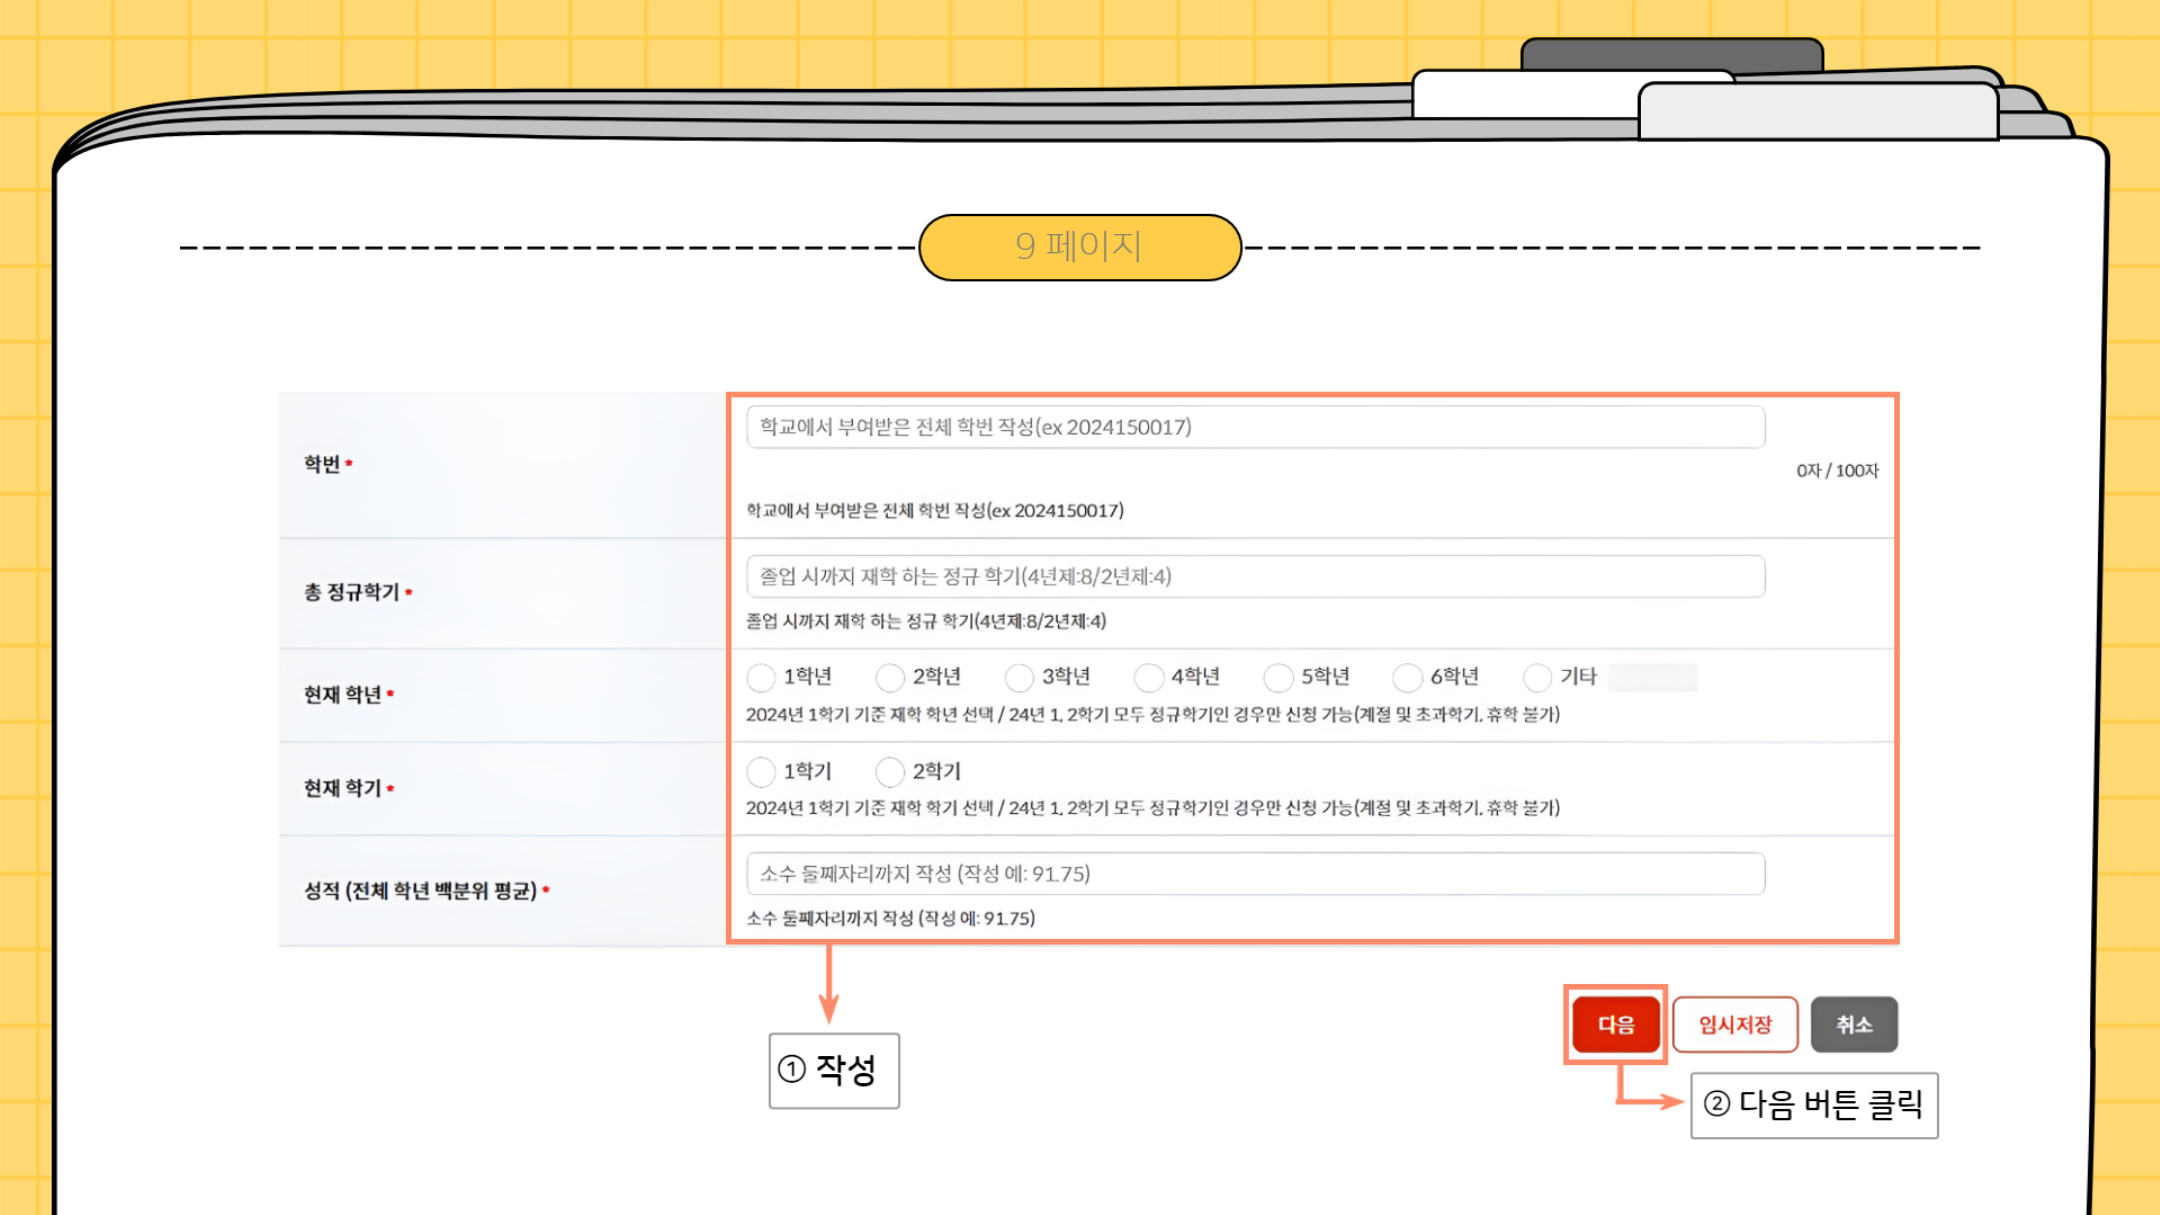Select the 4학년 radio button

point(1149,678)
